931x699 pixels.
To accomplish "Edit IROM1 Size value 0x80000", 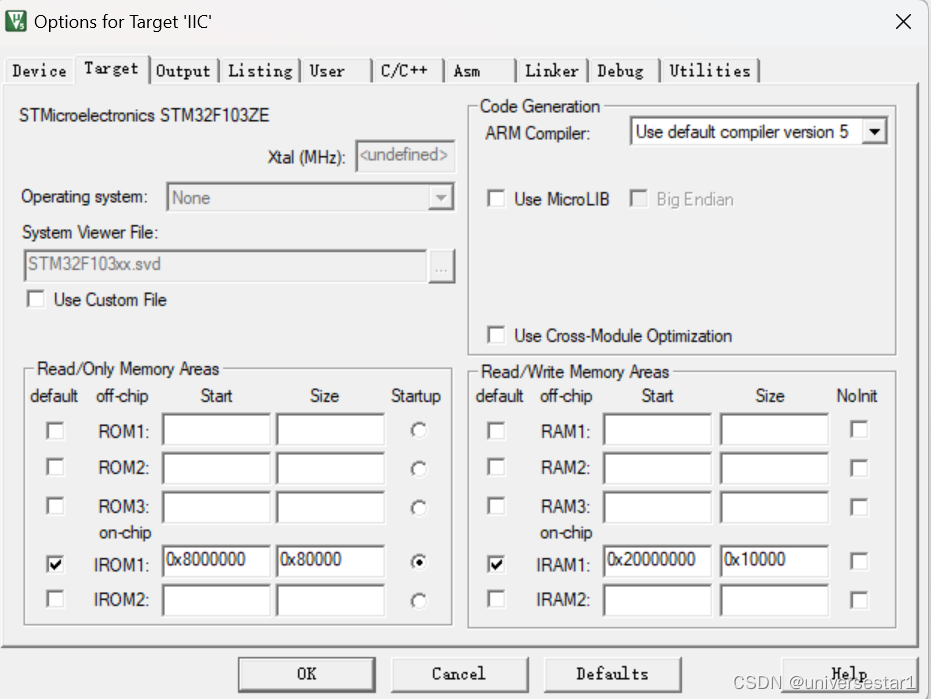I will pos(330,561).
